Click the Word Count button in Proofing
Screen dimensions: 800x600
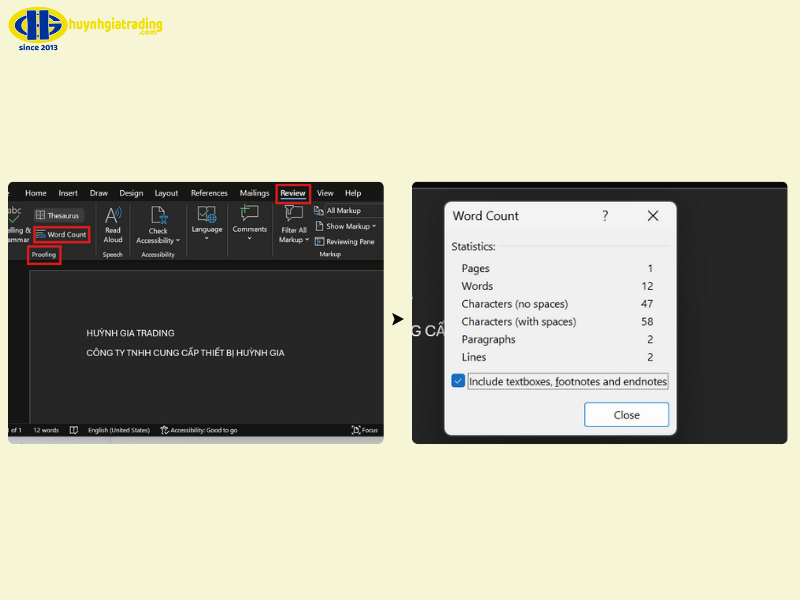tap(61, 234)
